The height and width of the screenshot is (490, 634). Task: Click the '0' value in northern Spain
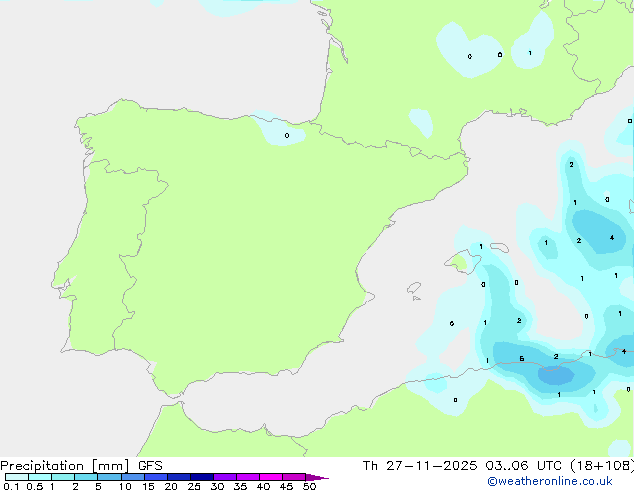coord(287,135)
